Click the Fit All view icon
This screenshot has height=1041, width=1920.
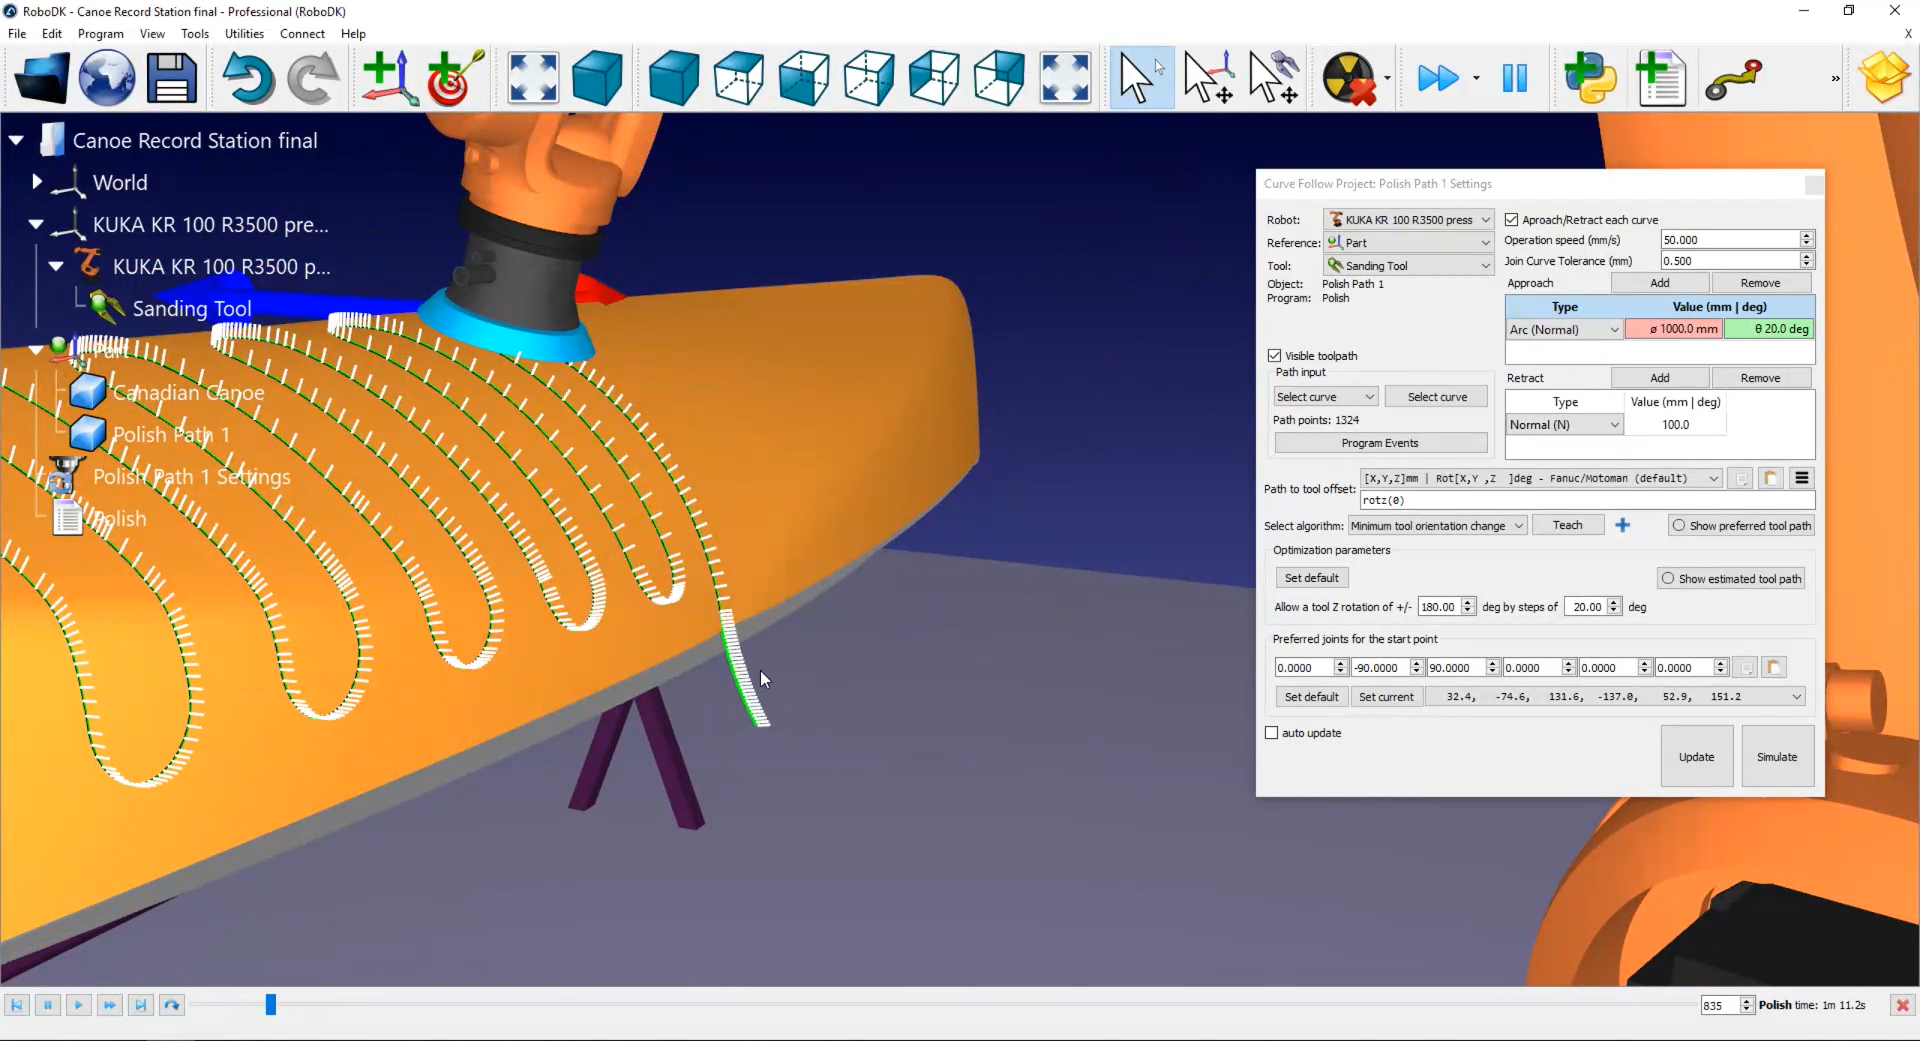(x=533, y=78)
